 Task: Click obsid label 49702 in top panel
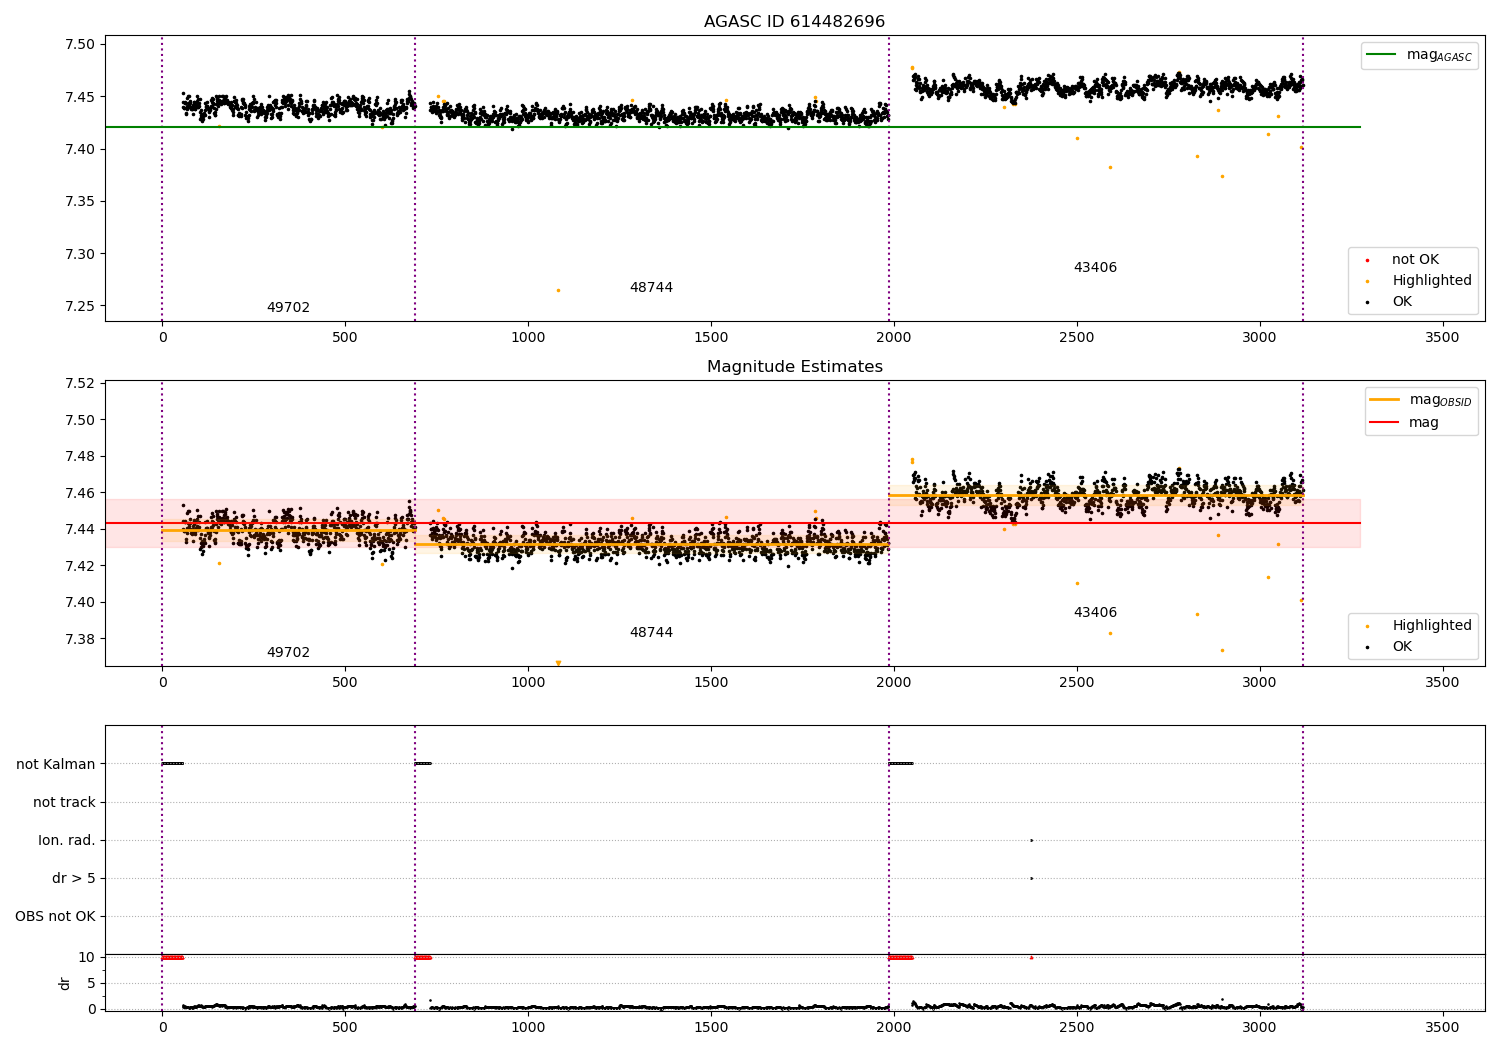288,308
